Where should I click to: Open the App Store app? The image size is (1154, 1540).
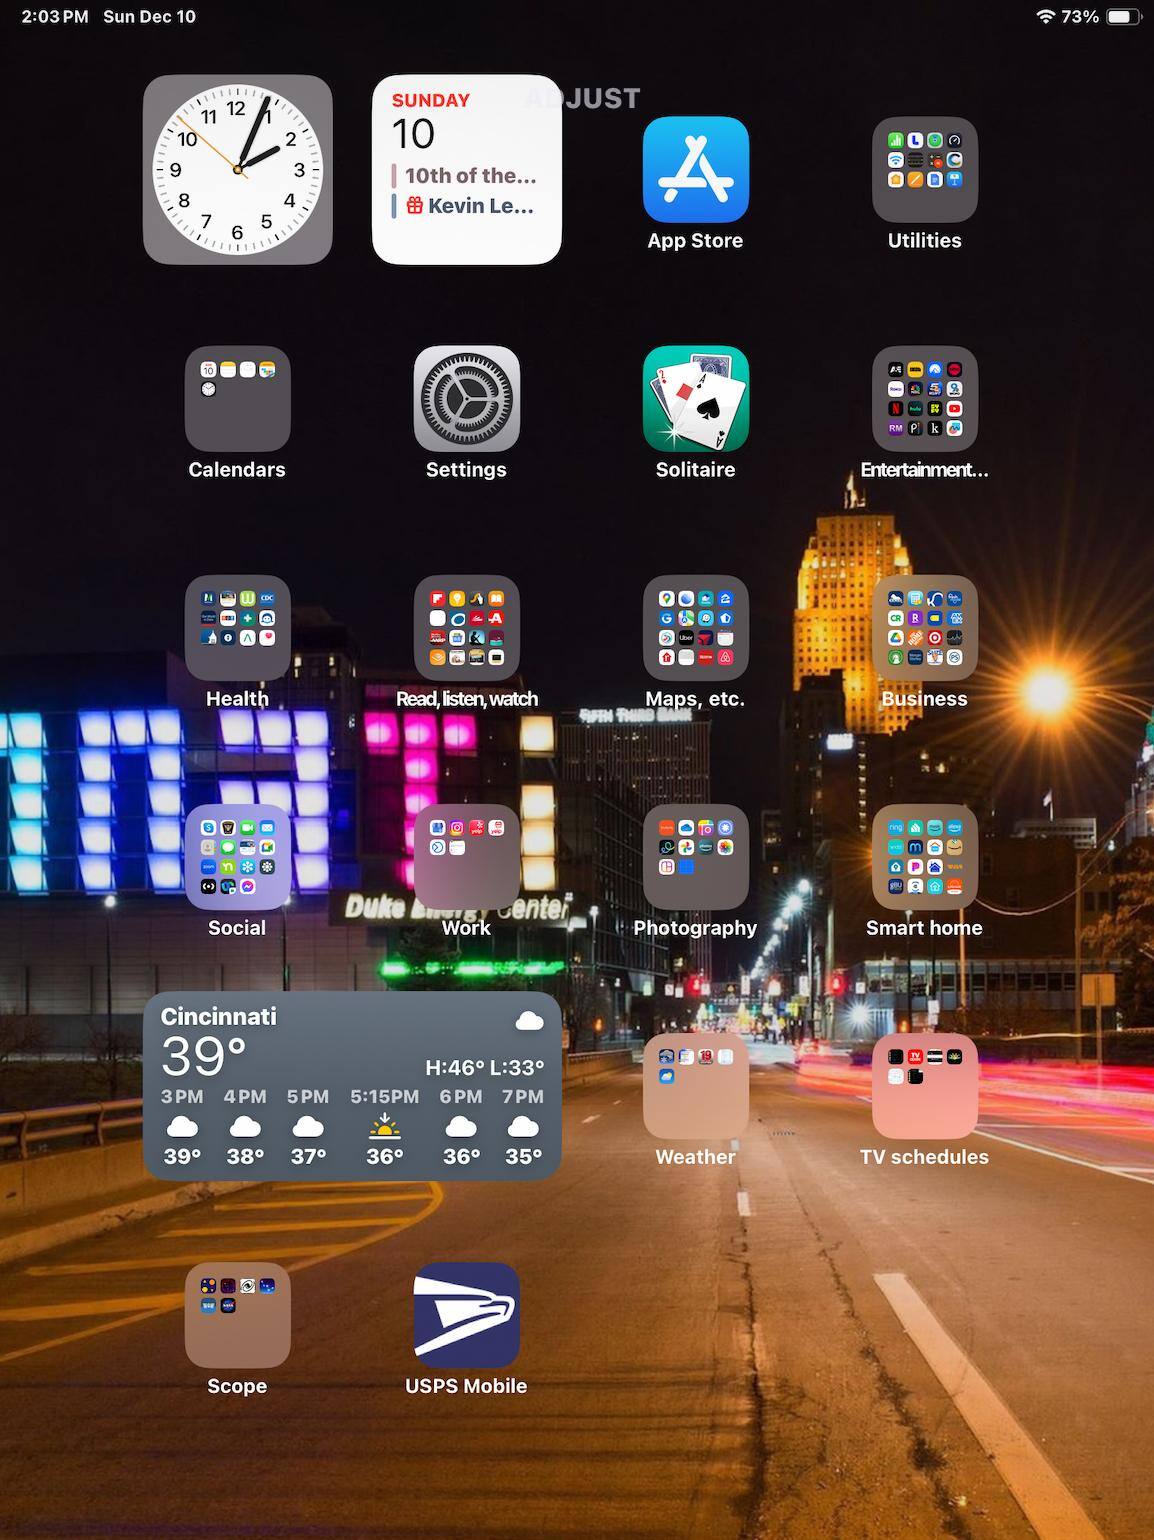point(695,170)
